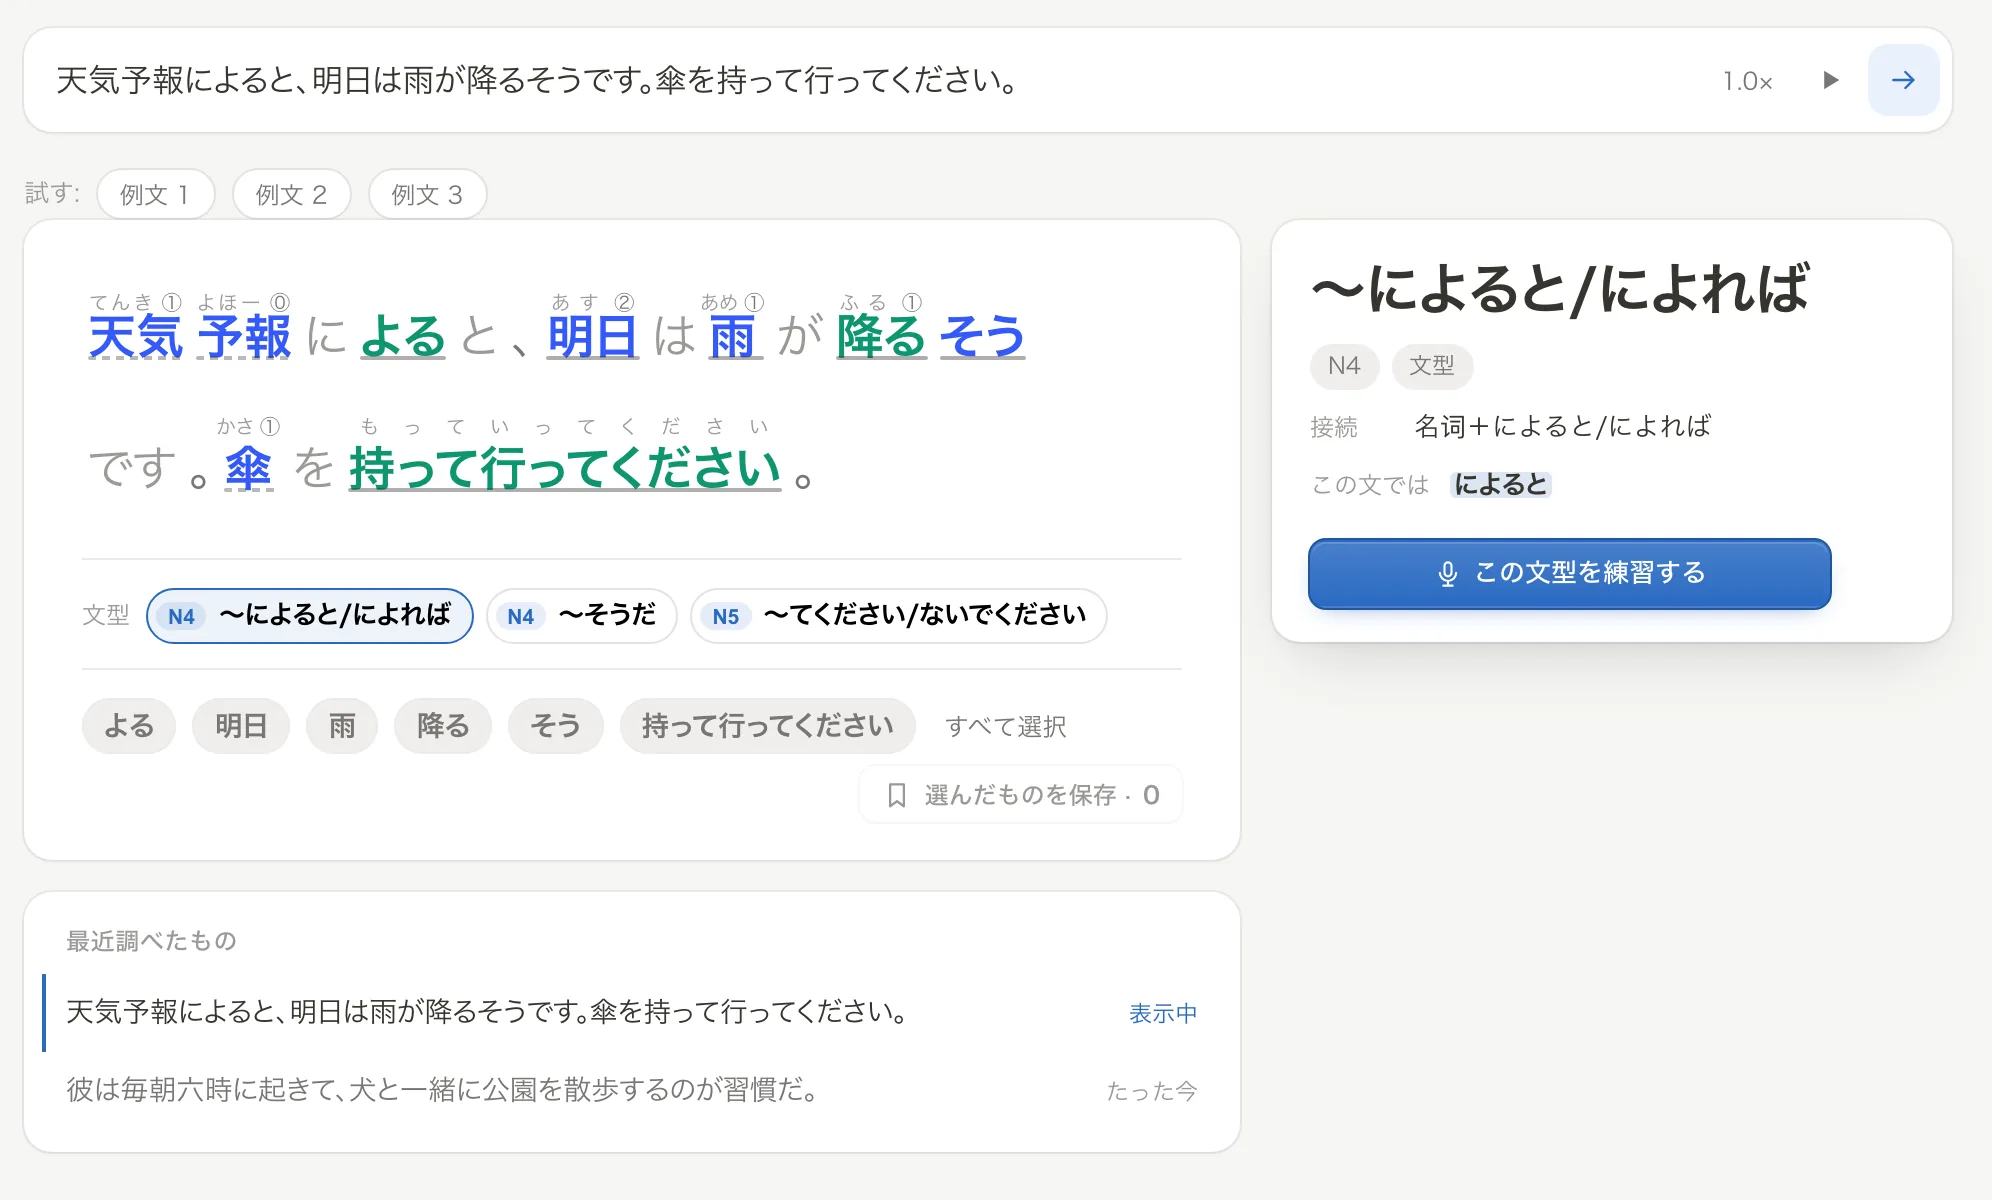Screen dimensions: 1992x1200
Task: Select the 〜によると/によれば grammar tab
Action: coord(310,616)
